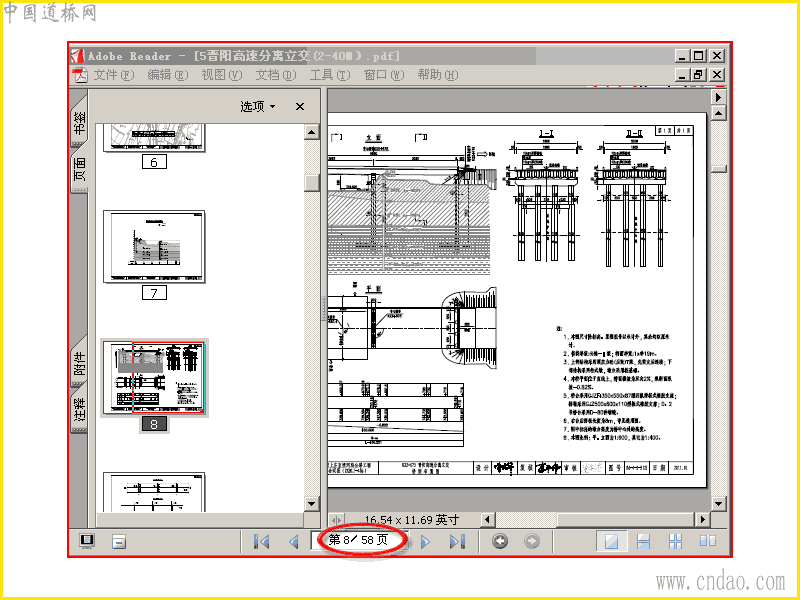Select continuous page layout icon
Viewport: 800px width, 600px height.
tap(643, 541)
